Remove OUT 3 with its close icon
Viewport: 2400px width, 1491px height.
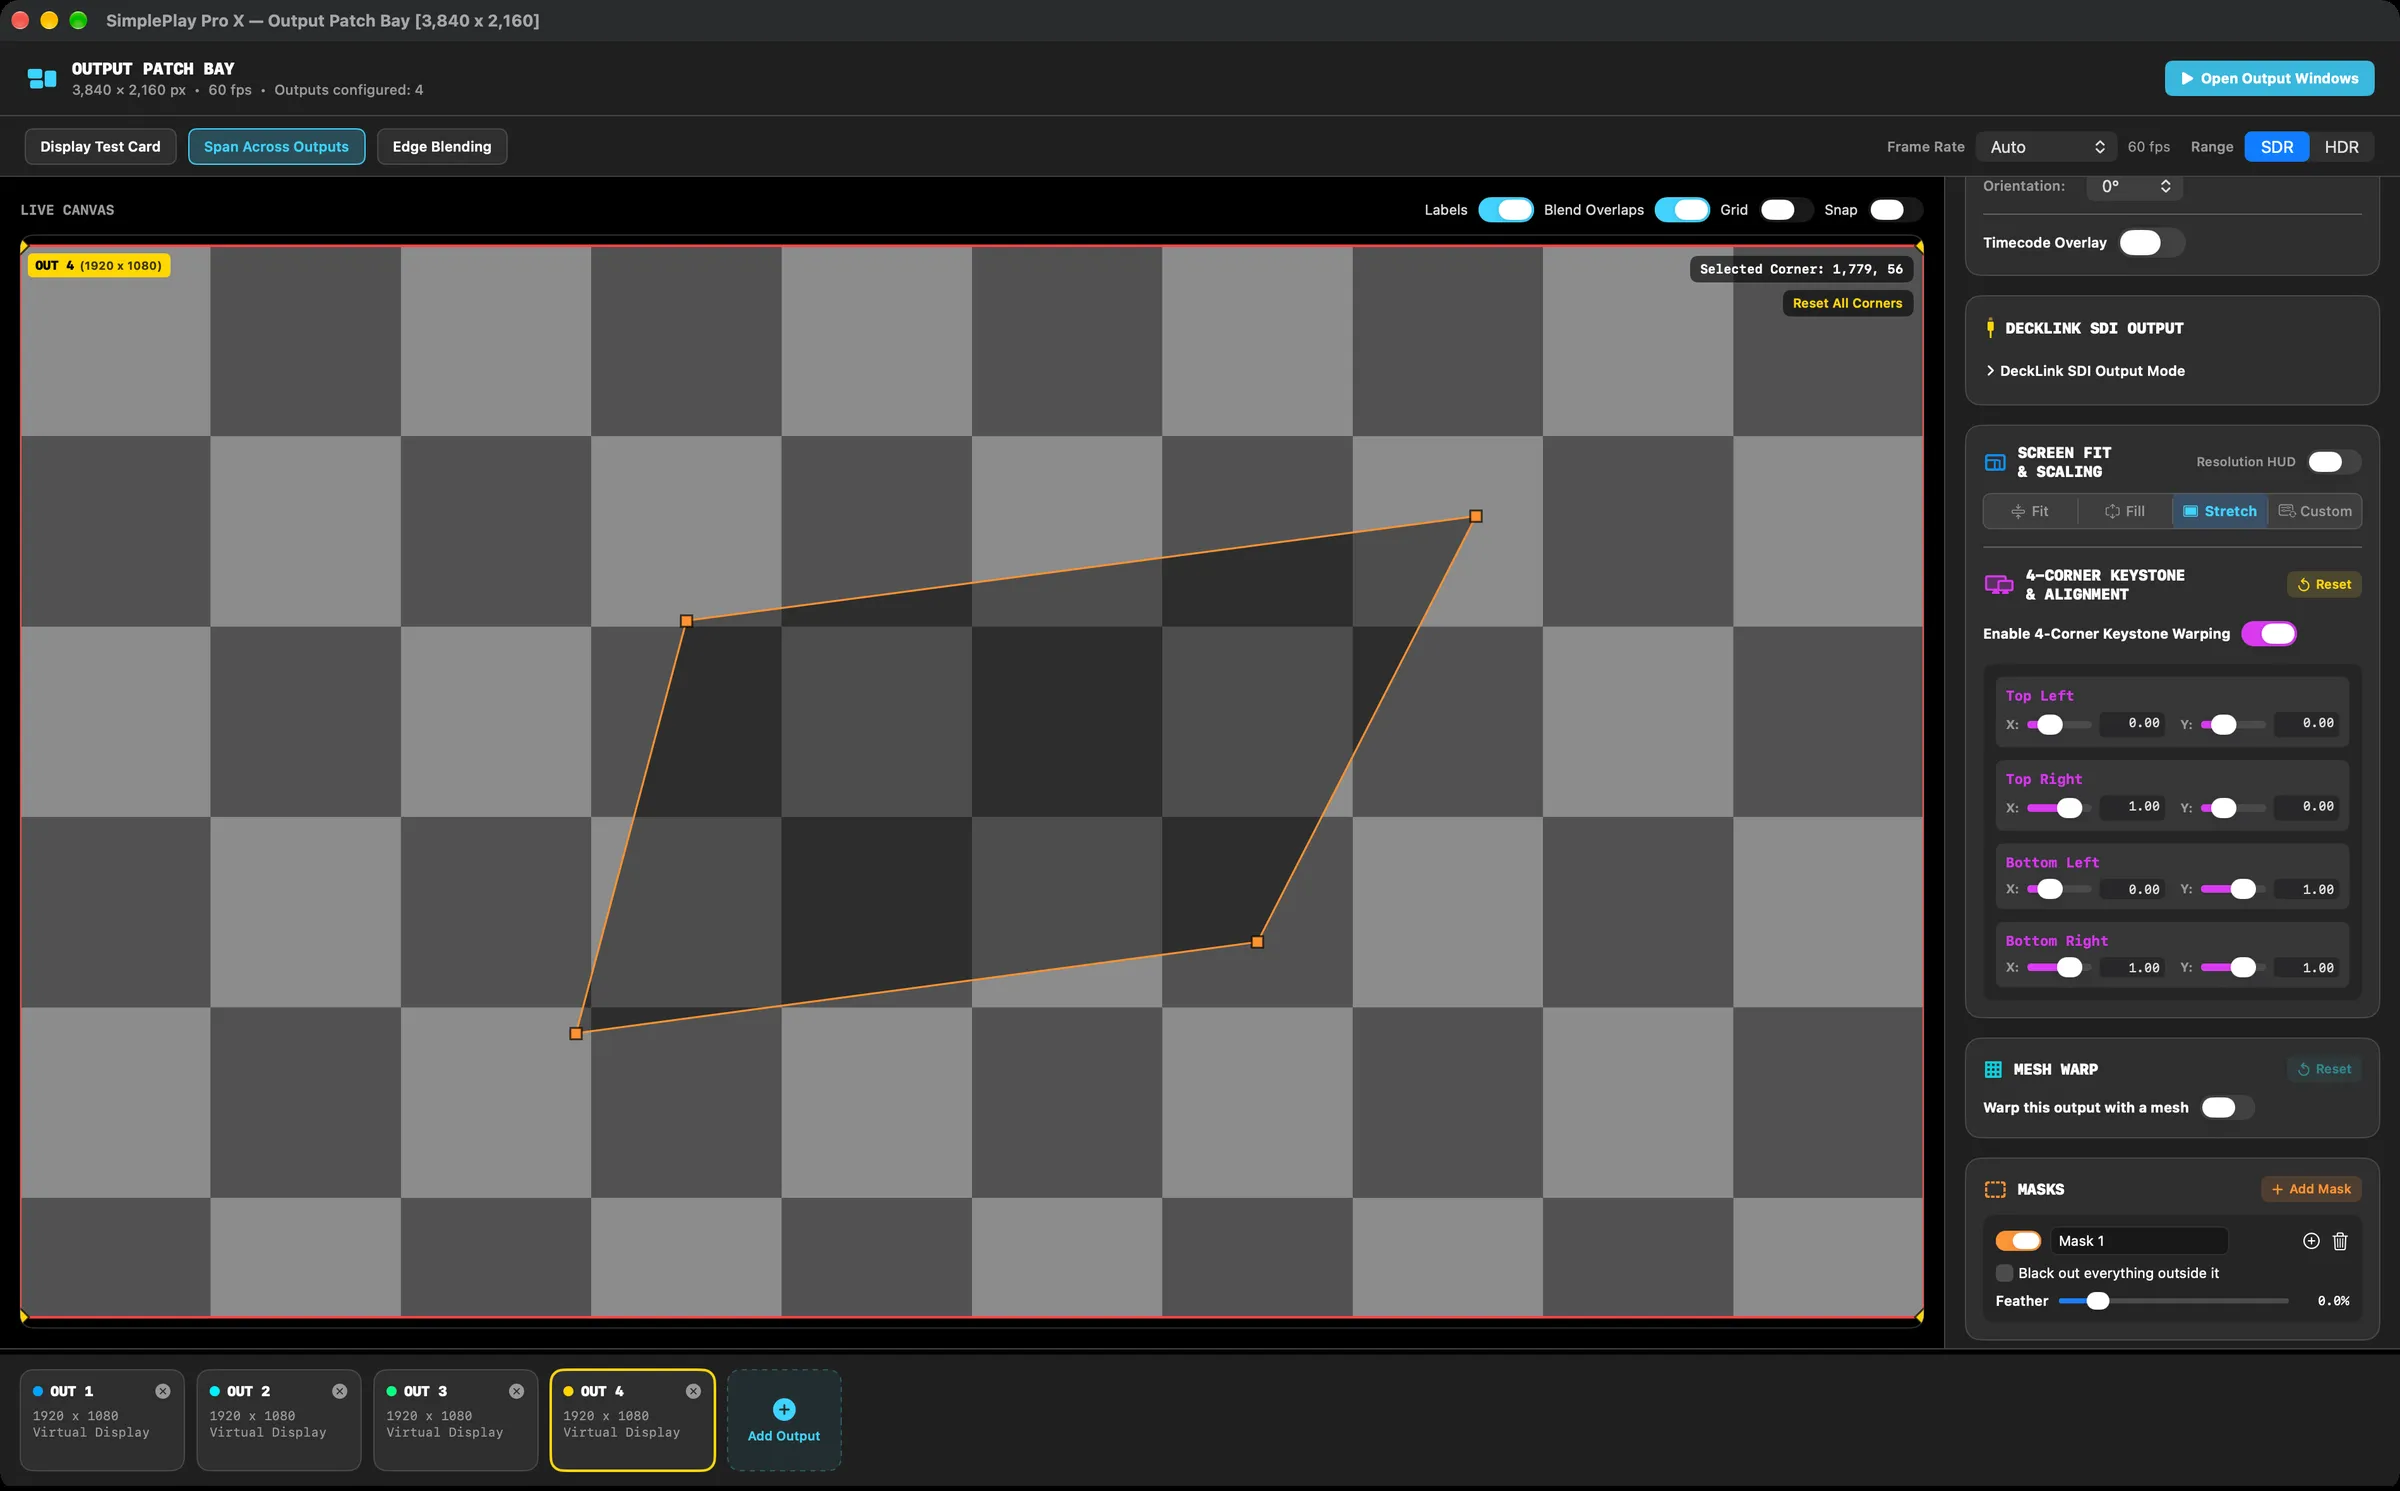(517, 1391)
